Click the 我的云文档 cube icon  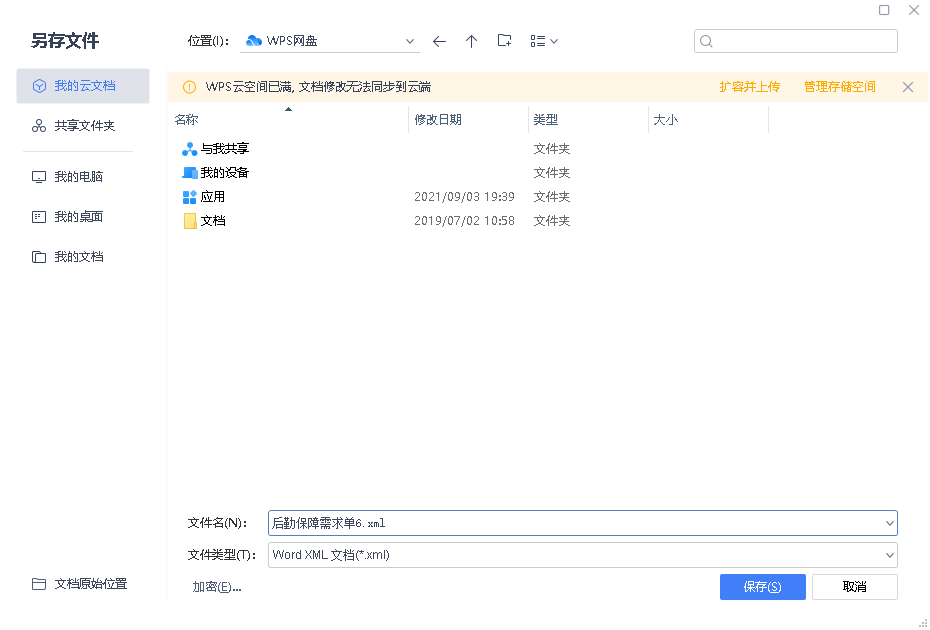click(x=39, y=86)
